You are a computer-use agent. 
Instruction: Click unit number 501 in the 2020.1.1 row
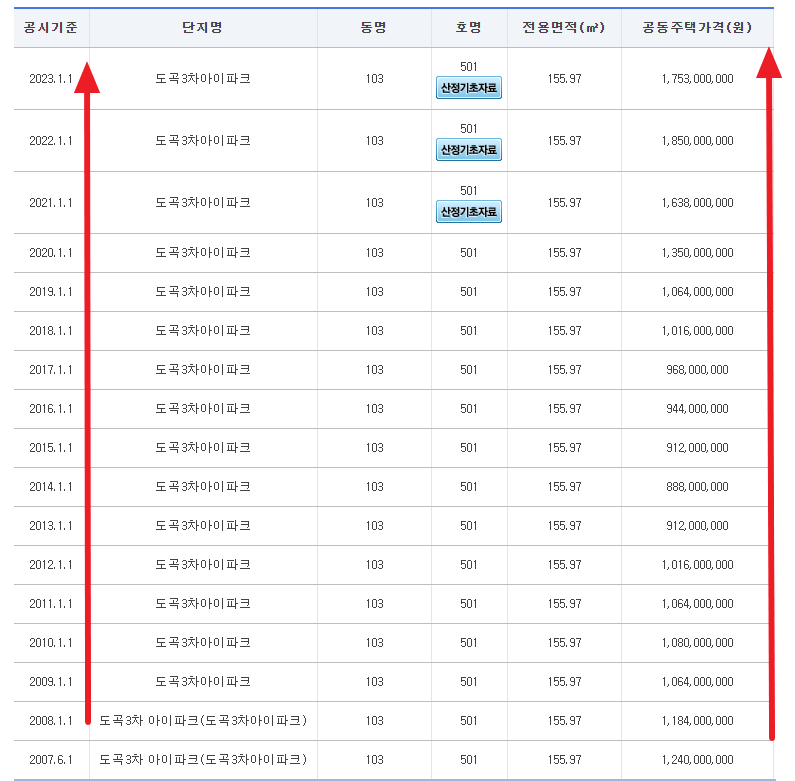click(468, 253)
